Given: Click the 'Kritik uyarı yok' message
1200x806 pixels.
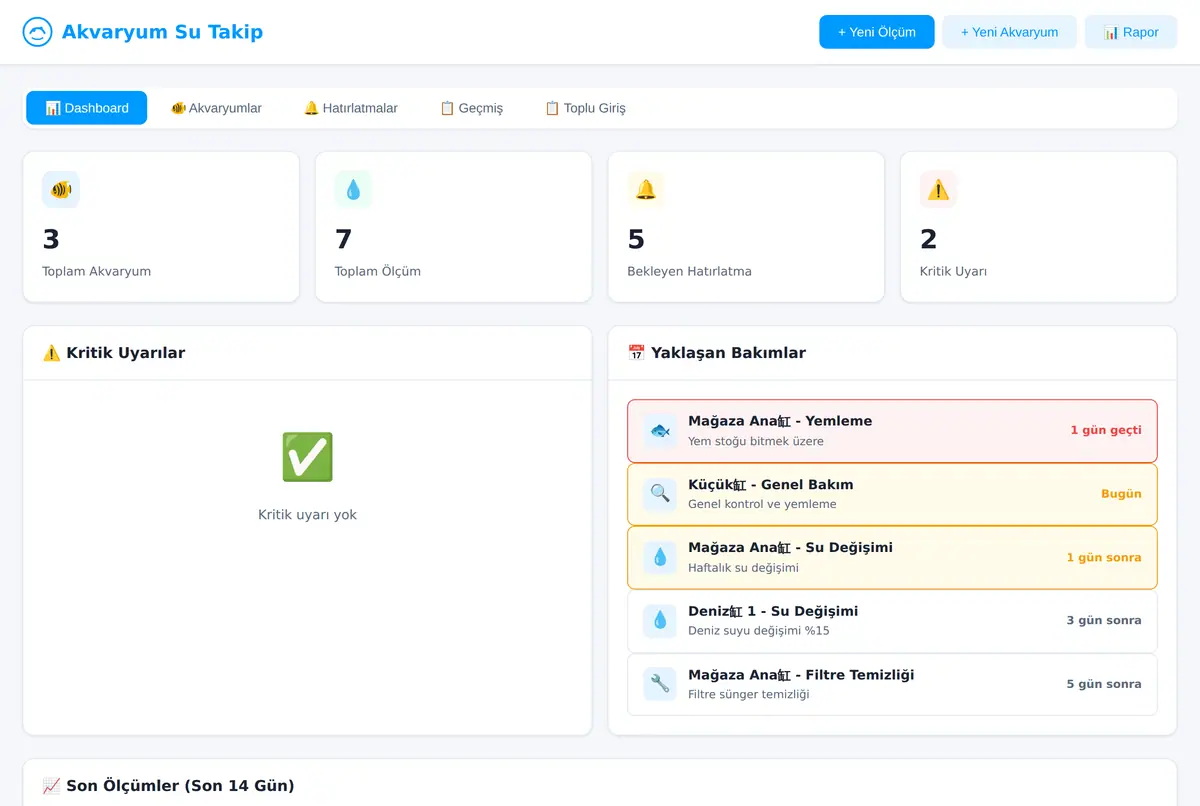Looking at the screenshot, I should click(307, 515).
